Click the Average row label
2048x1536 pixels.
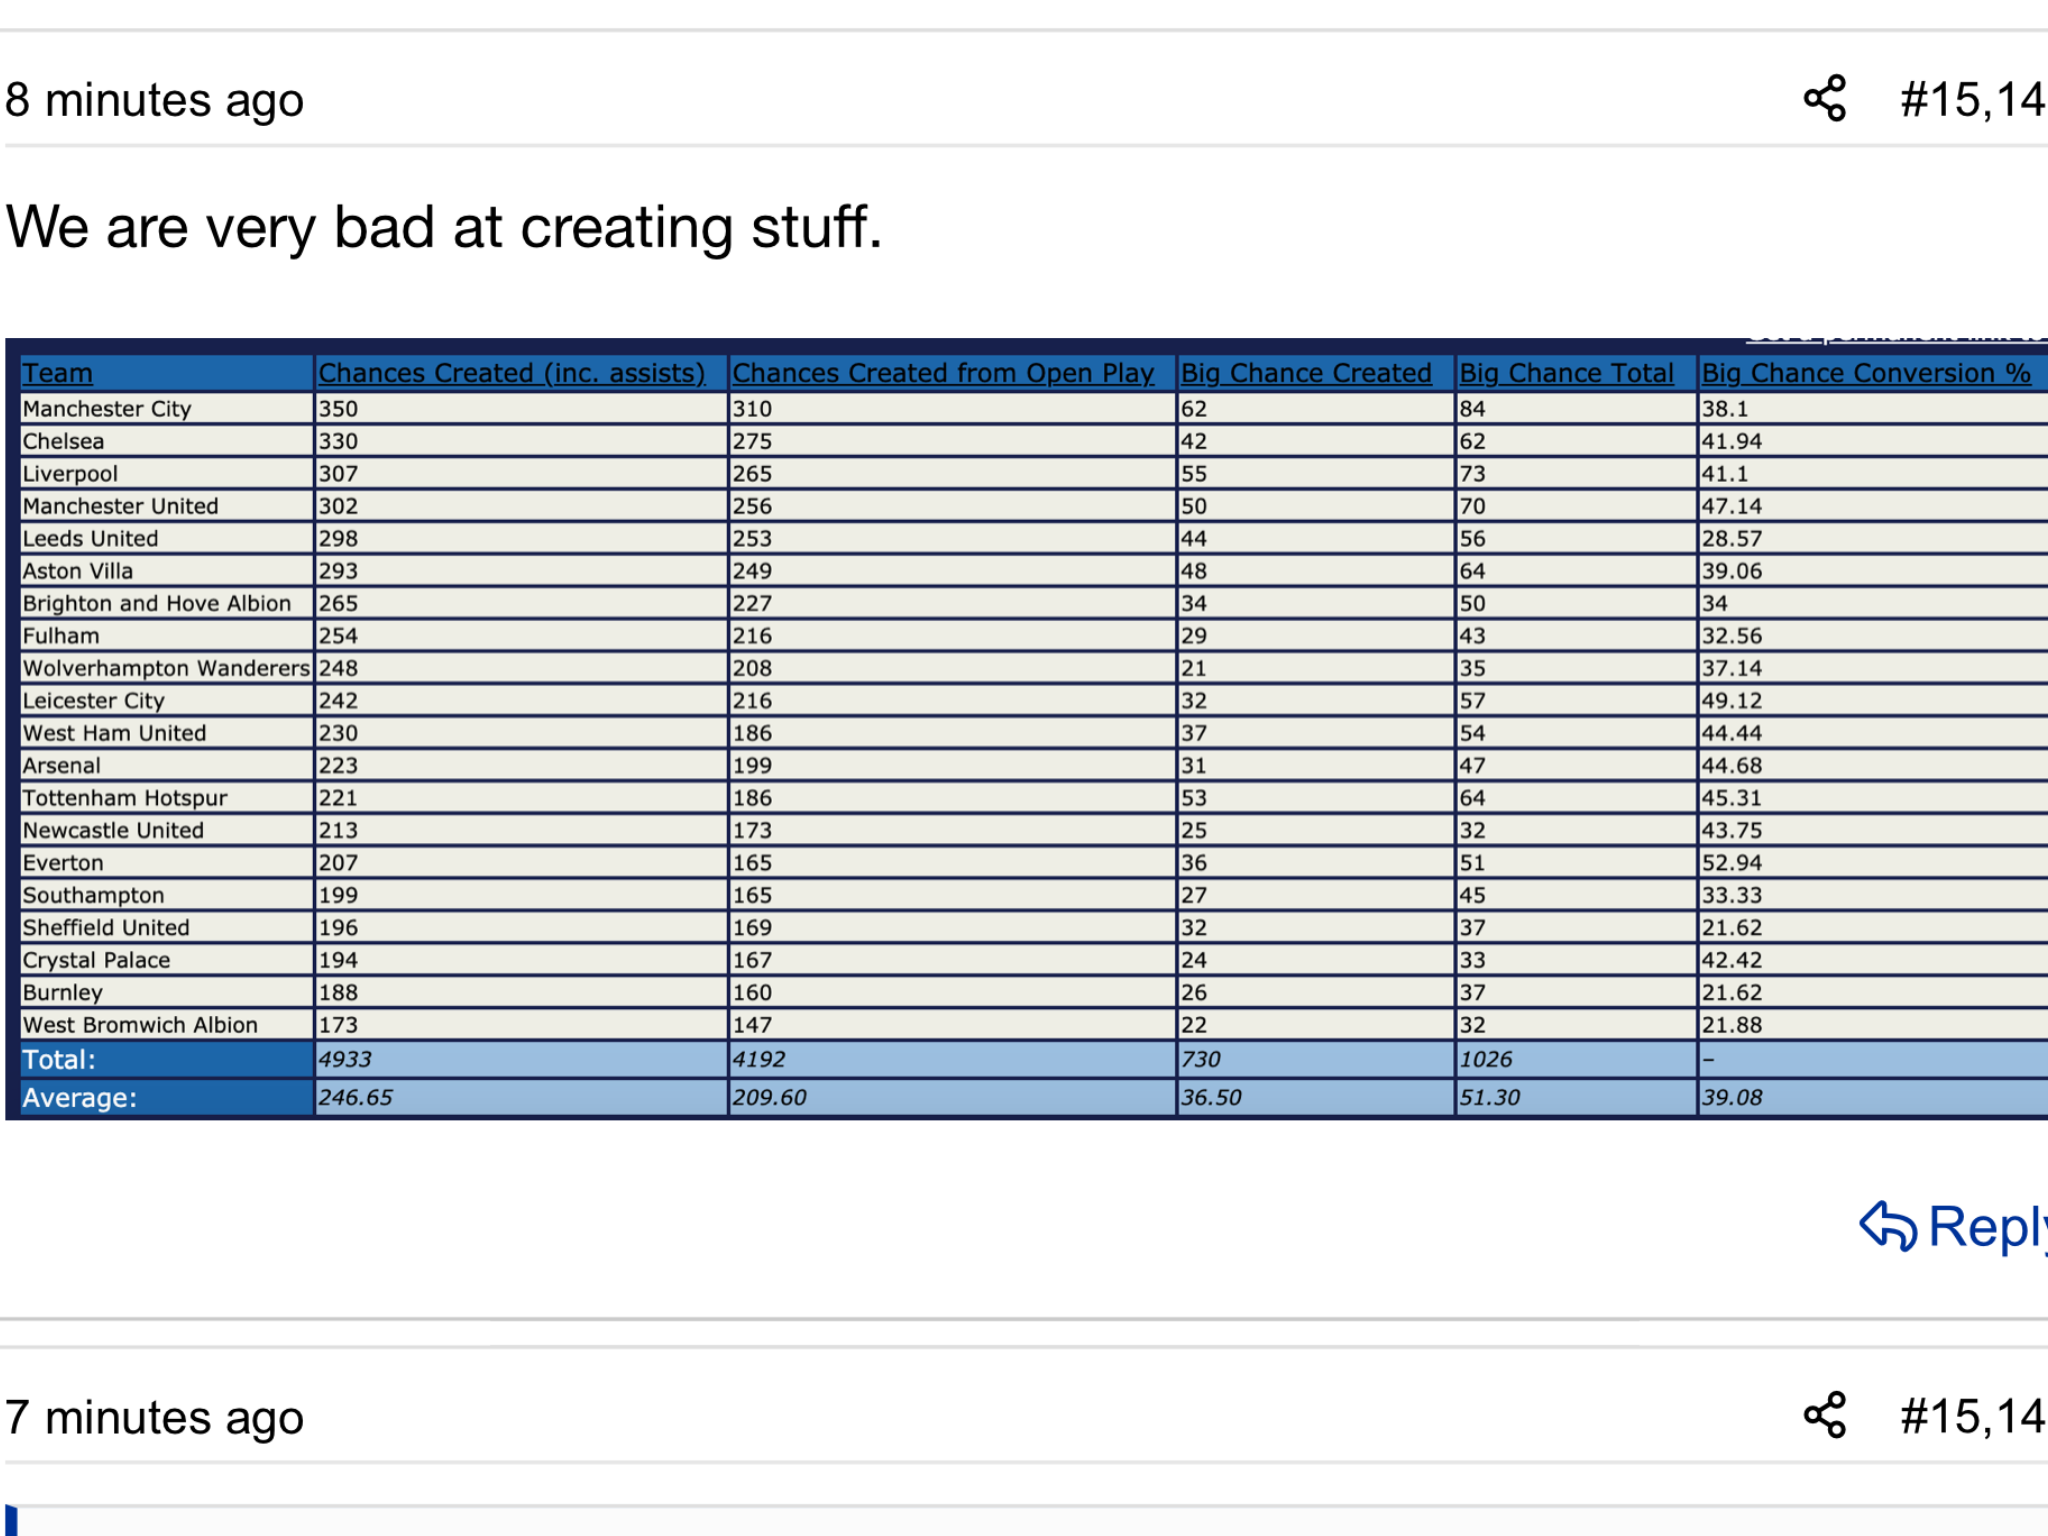click(x=80, y=1098)
